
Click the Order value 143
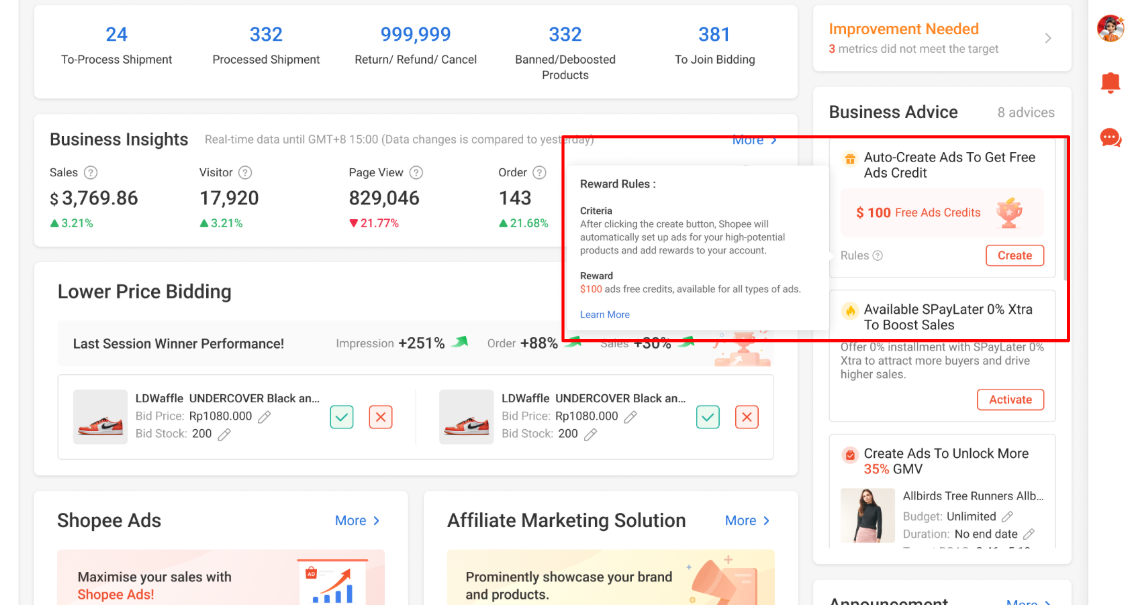point(515,199)
